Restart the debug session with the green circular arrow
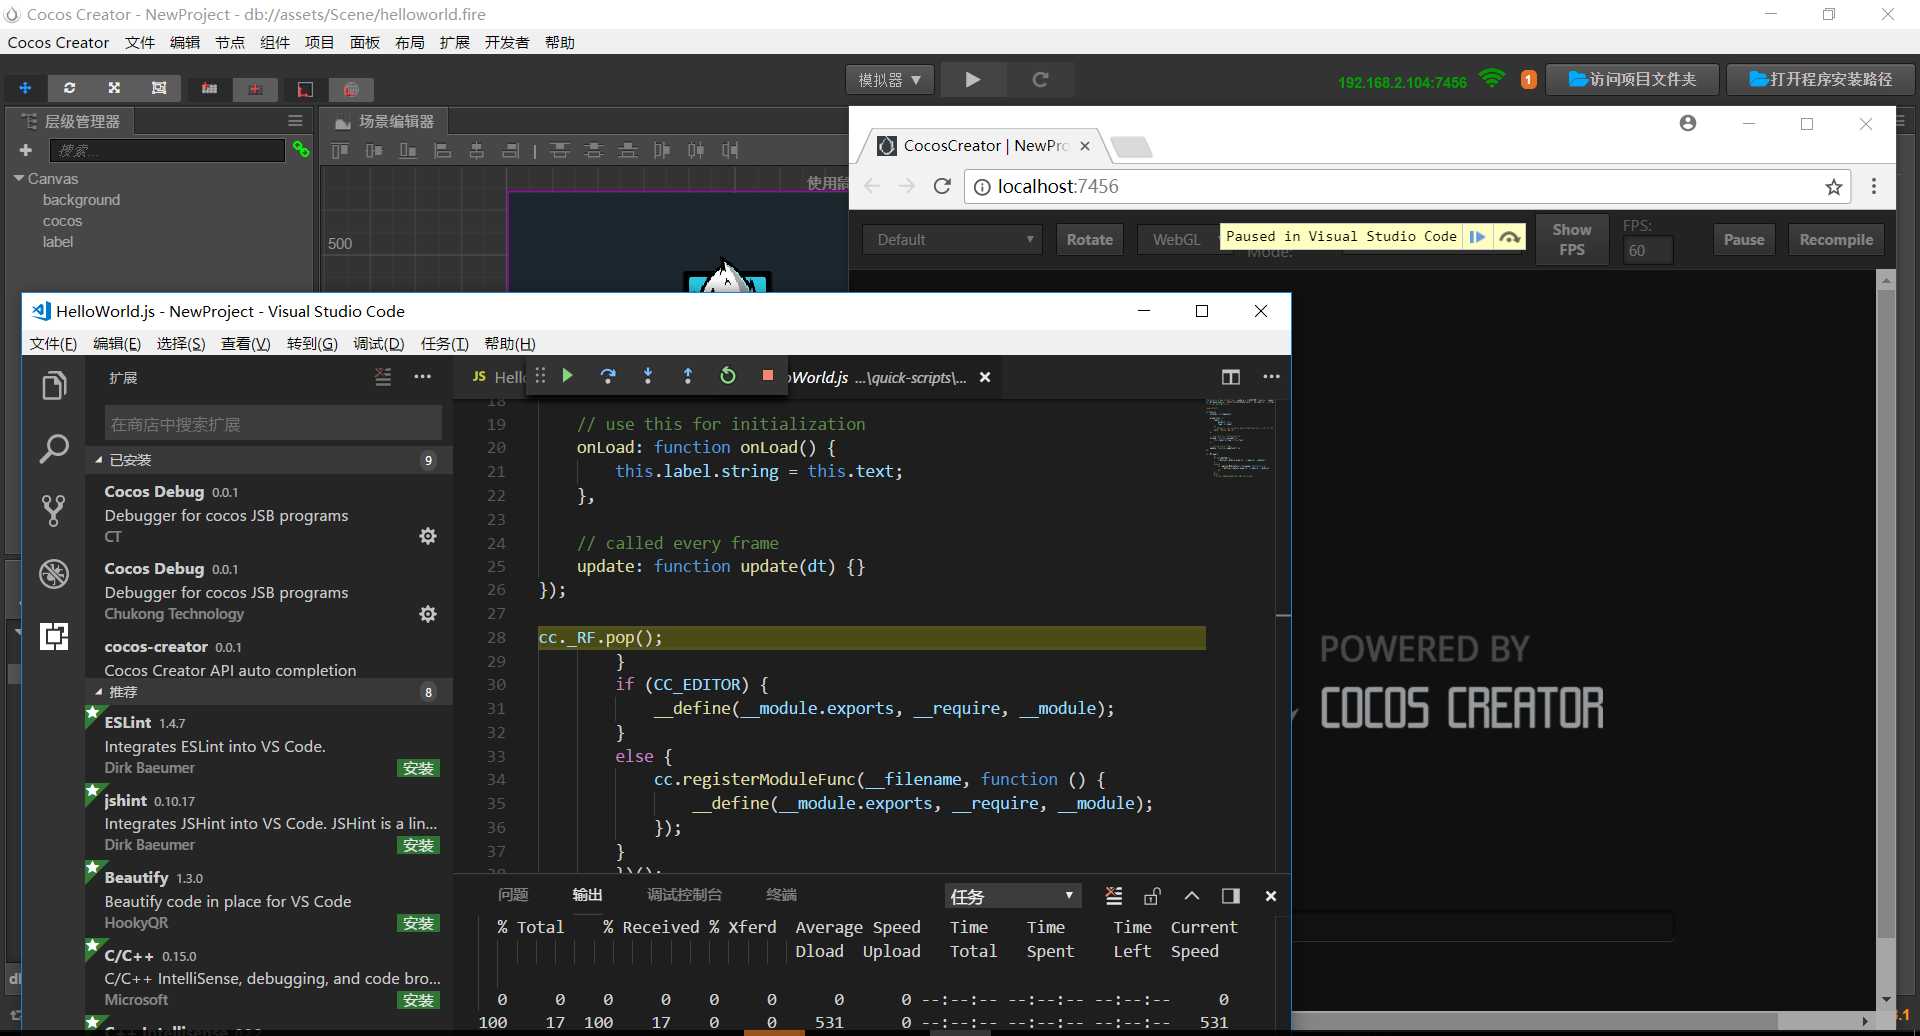Screen dimensions: 1920x1036 tap(728, 376)
